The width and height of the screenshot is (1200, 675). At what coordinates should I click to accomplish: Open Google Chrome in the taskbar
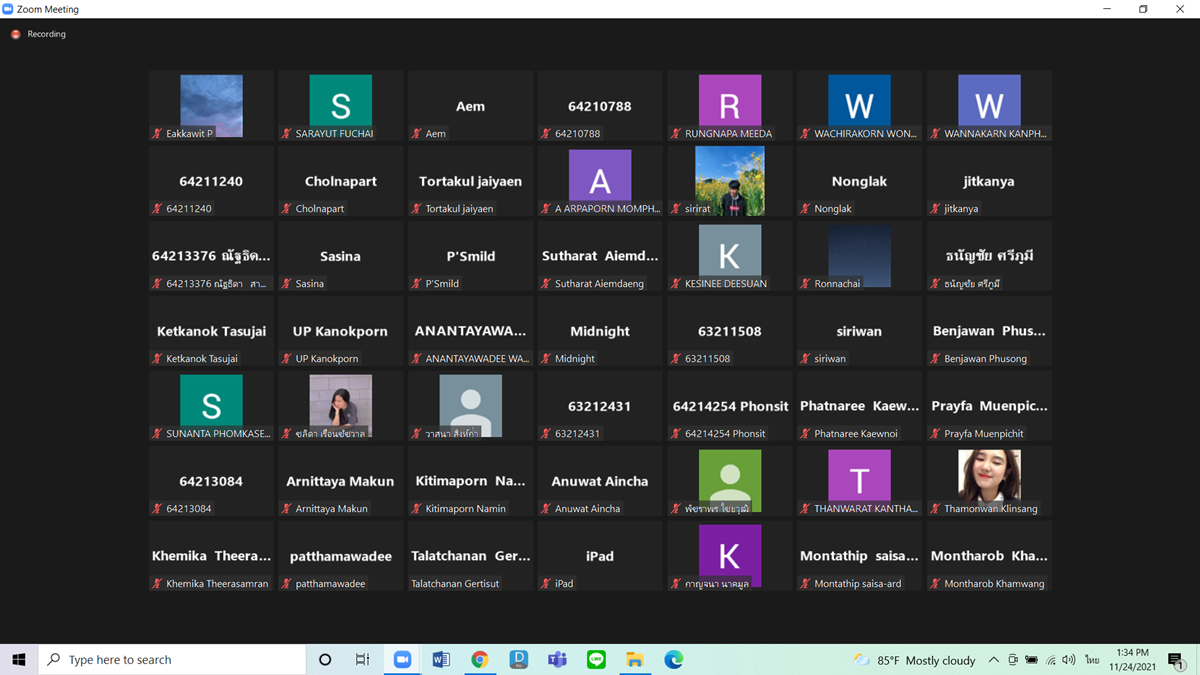click(480, 660)
